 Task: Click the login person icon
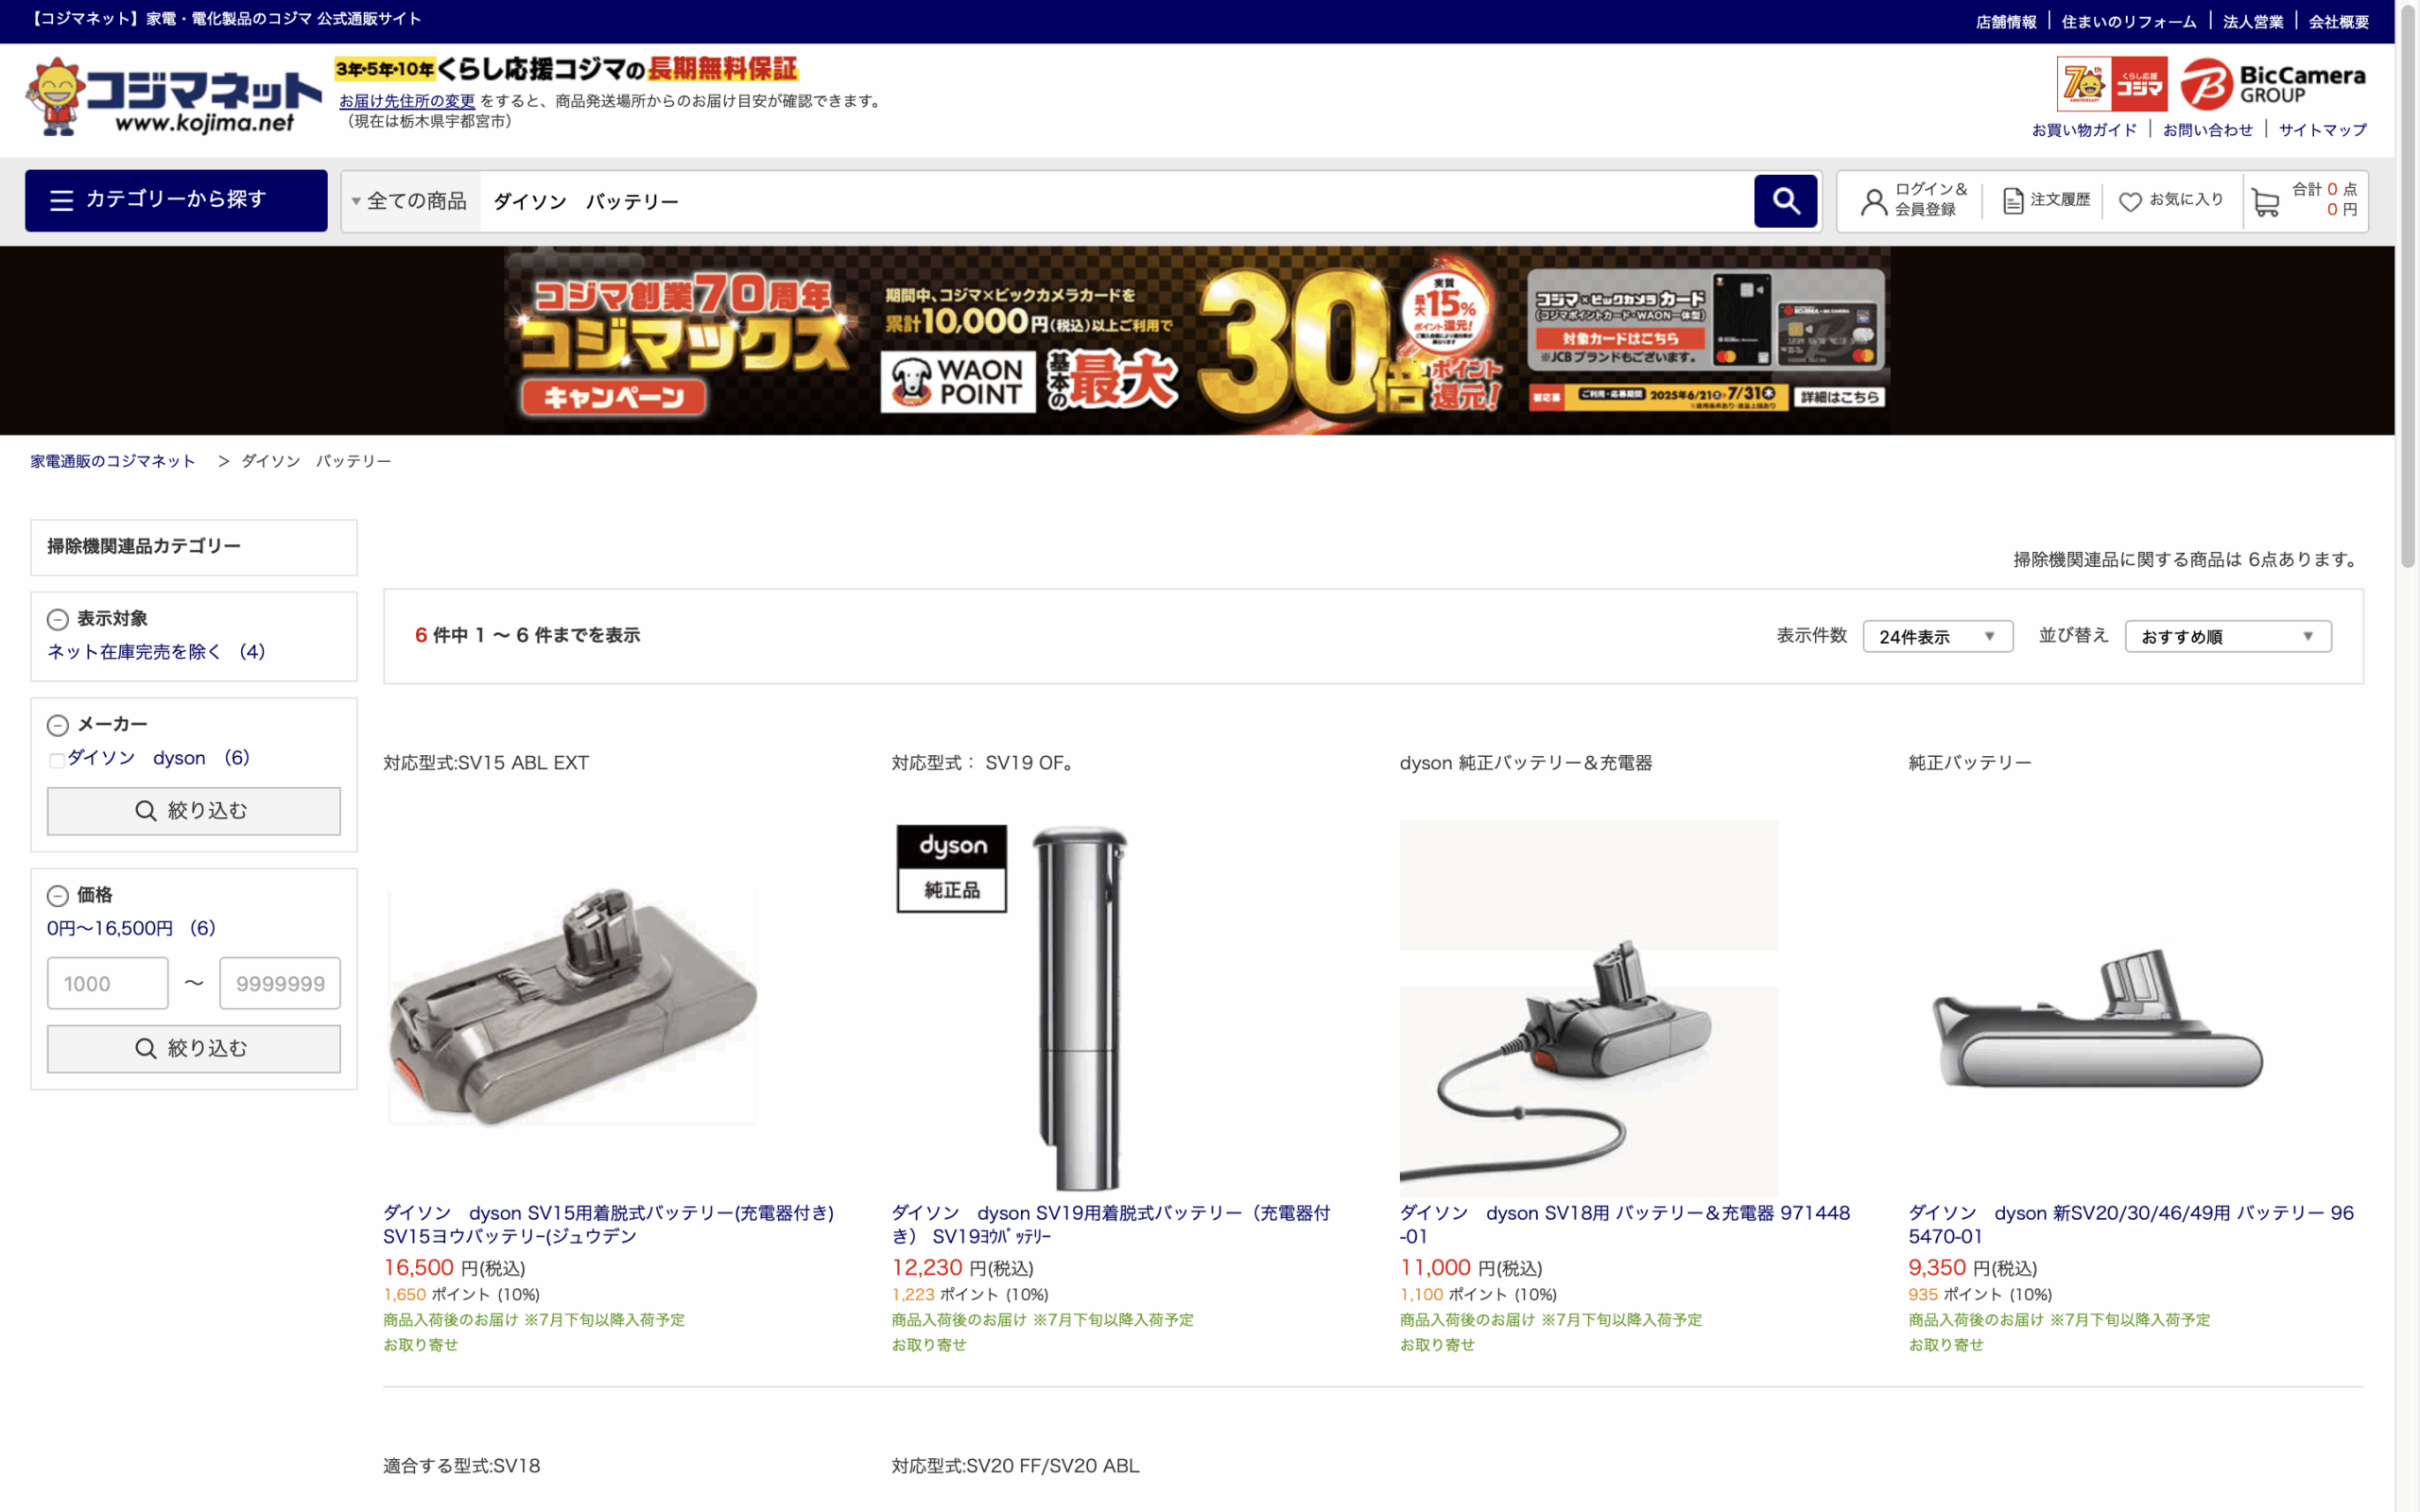coord(1873,202)
